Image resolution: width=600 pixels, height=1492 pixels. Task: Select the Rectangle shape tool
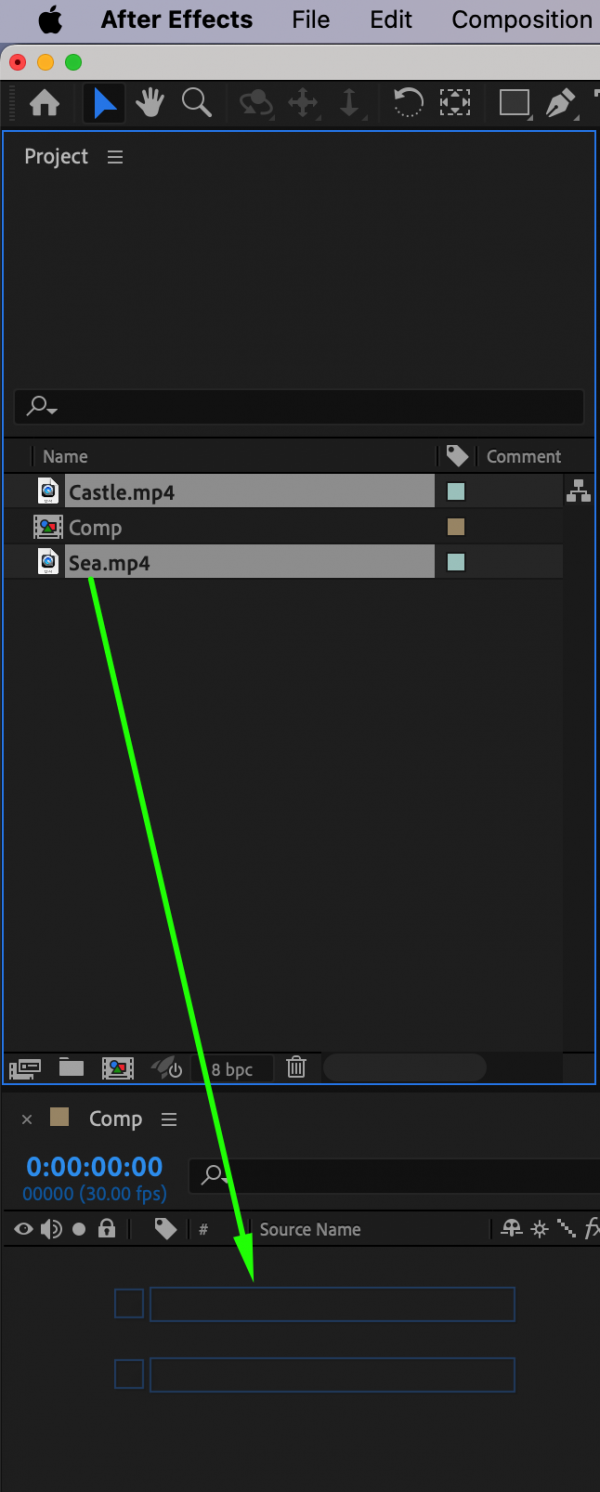point(514,103)
